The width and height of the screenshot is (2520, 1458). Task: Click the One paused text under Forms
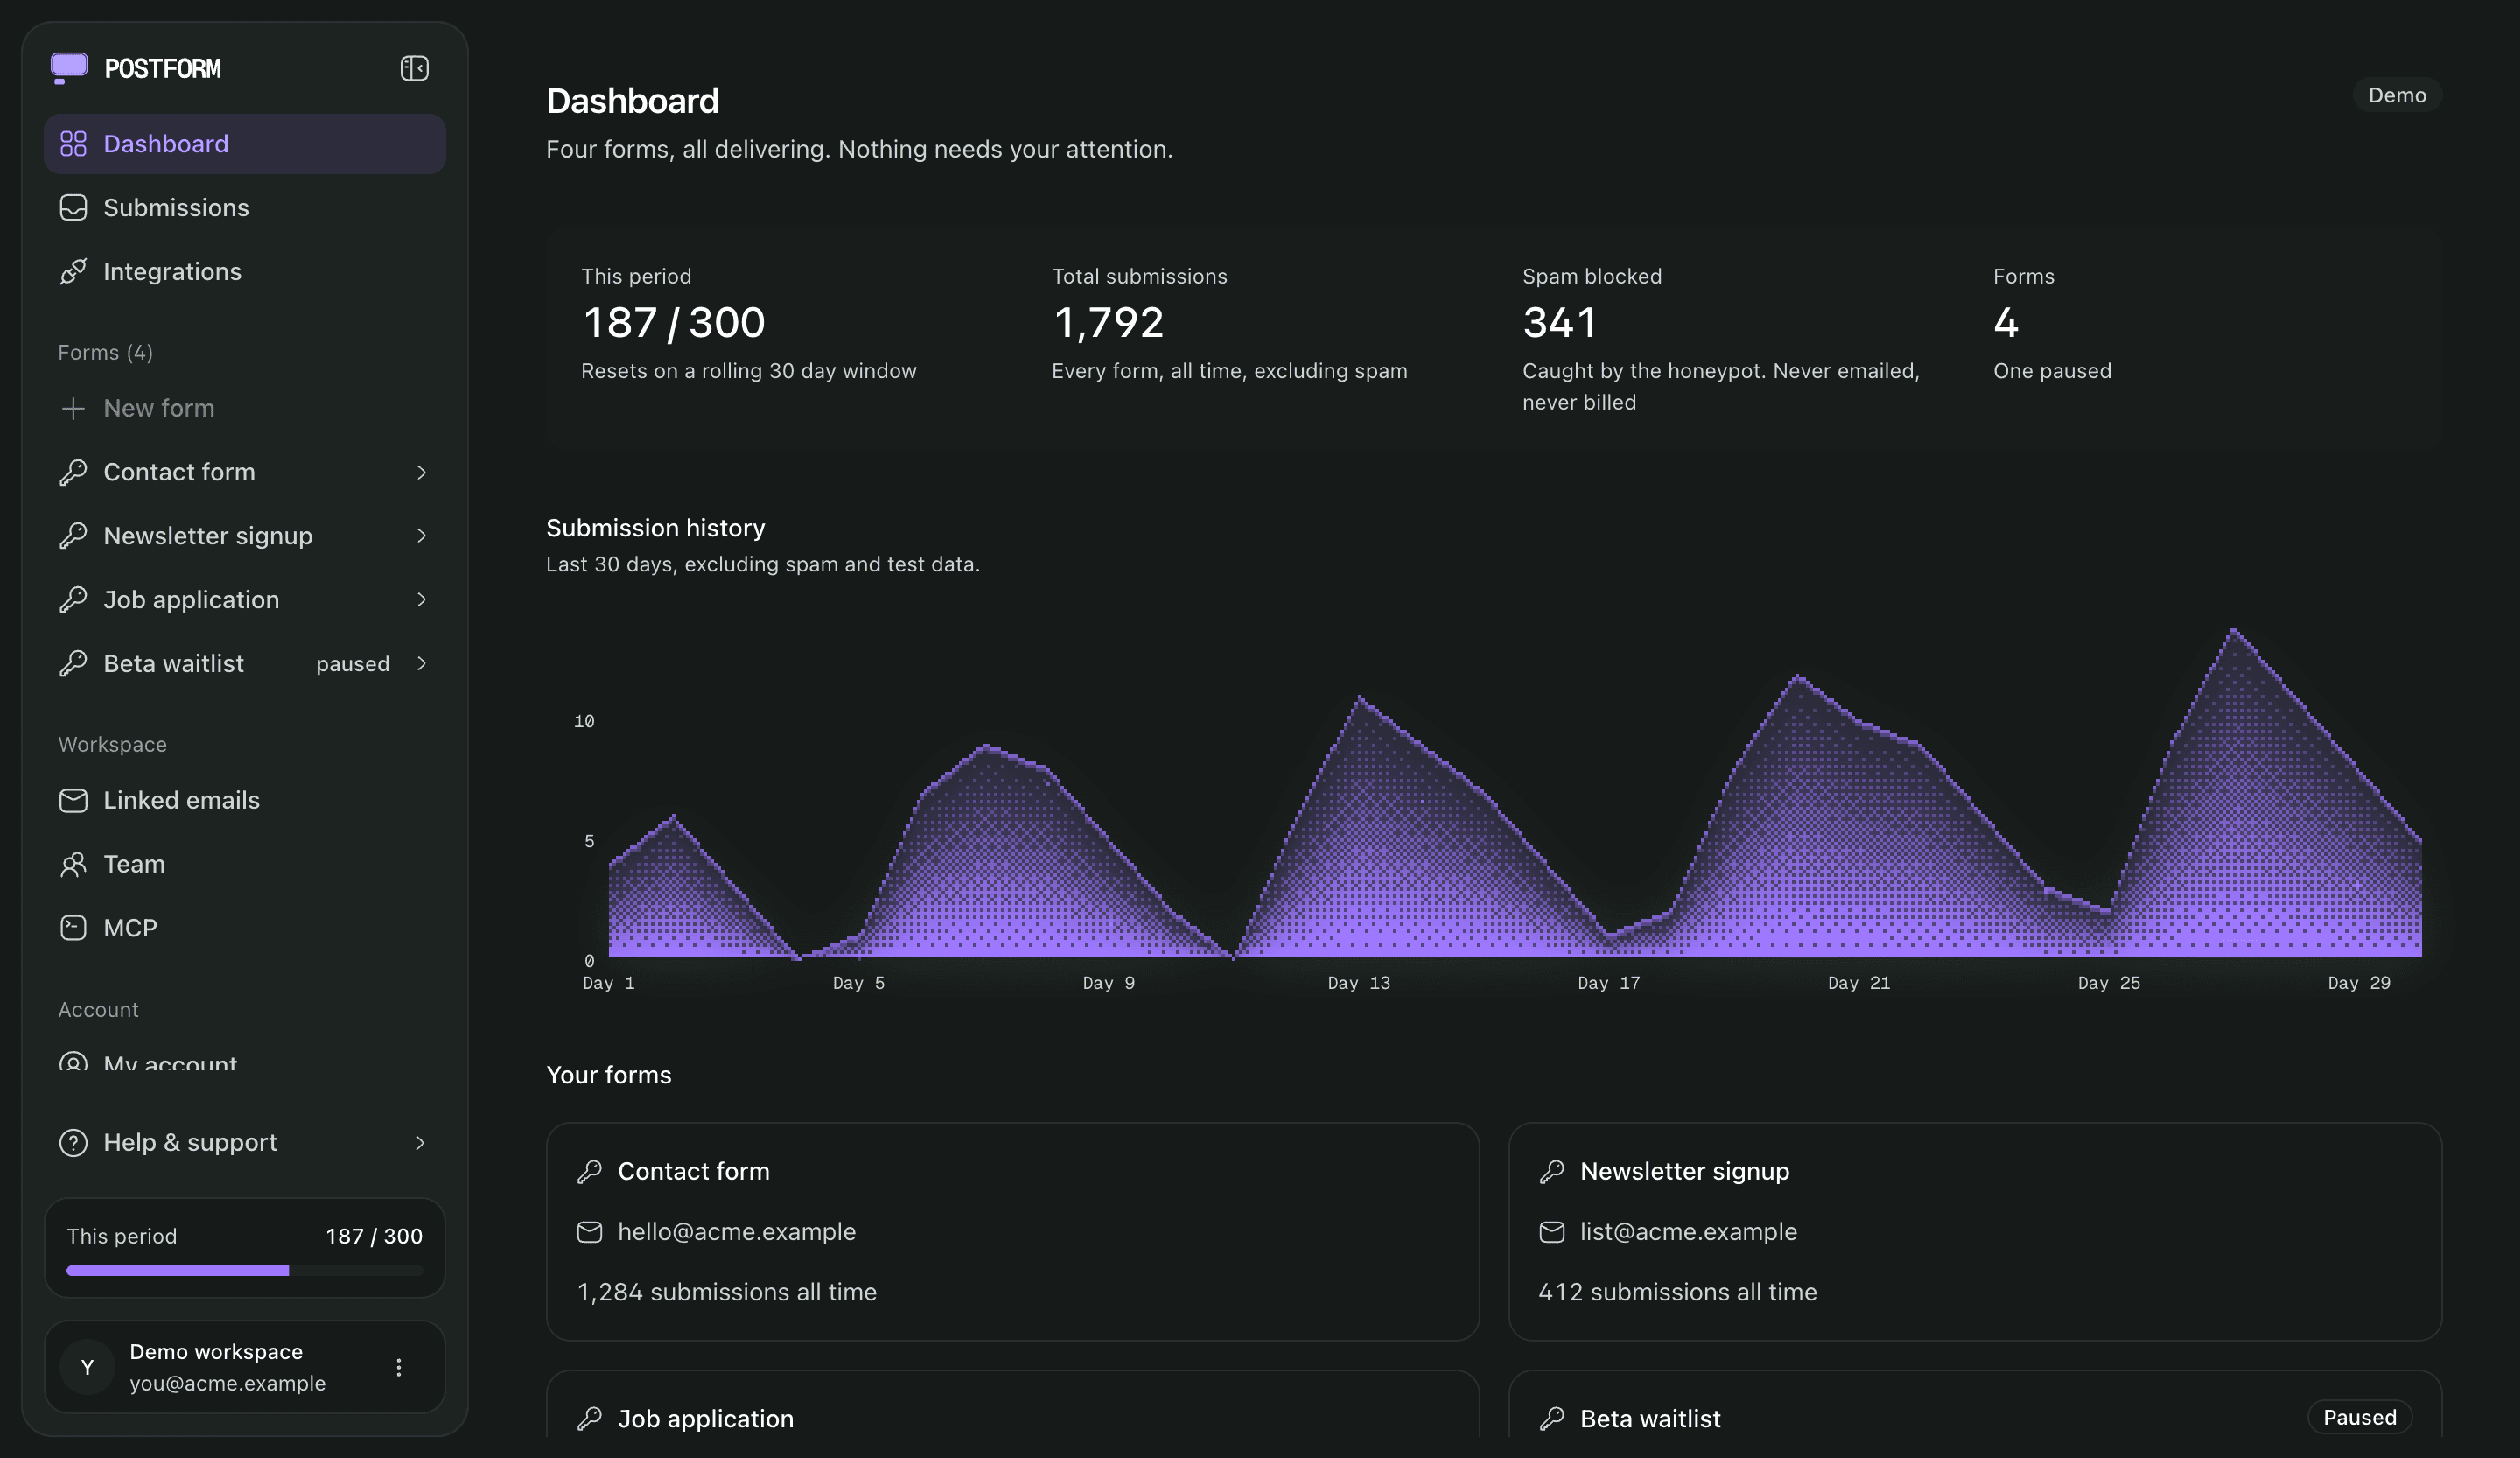tap(2052, 371)
